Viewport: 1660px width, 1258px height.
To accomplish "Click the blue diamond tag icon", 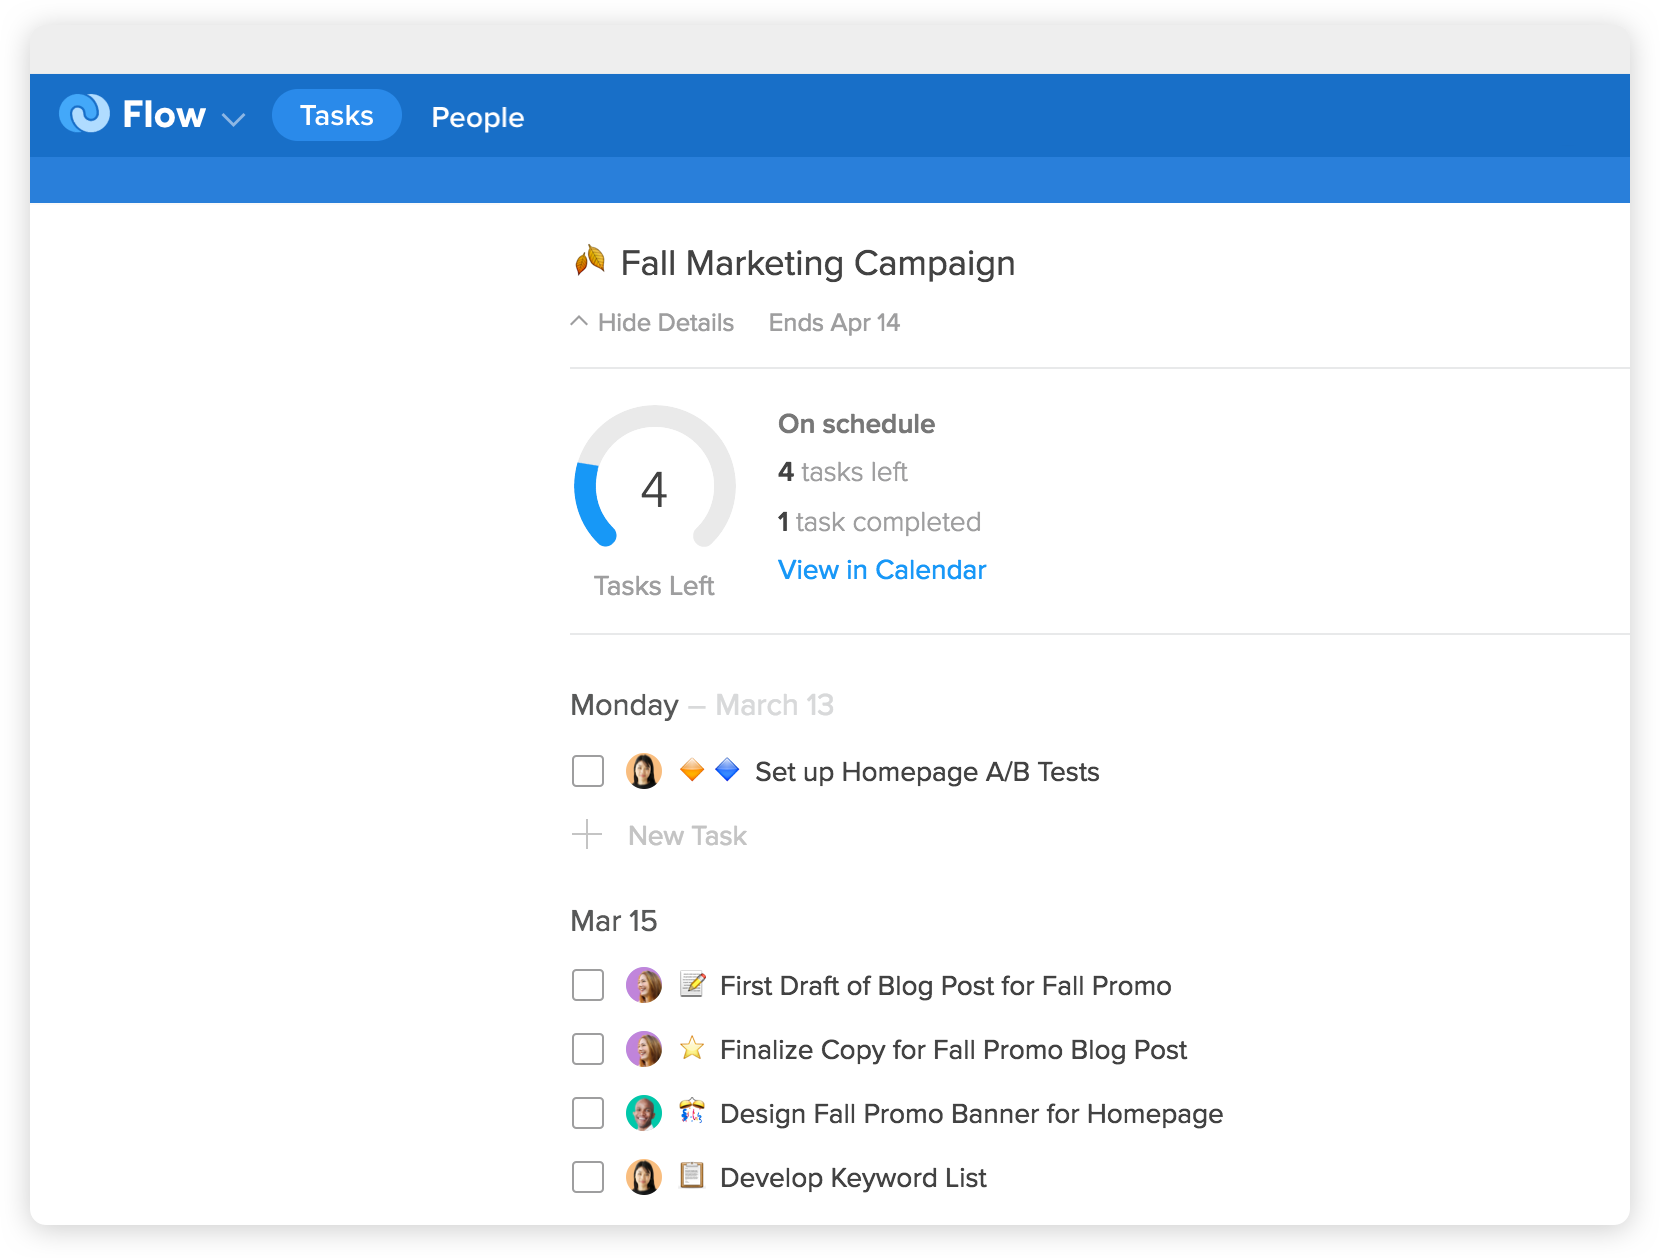I will 728,769.
